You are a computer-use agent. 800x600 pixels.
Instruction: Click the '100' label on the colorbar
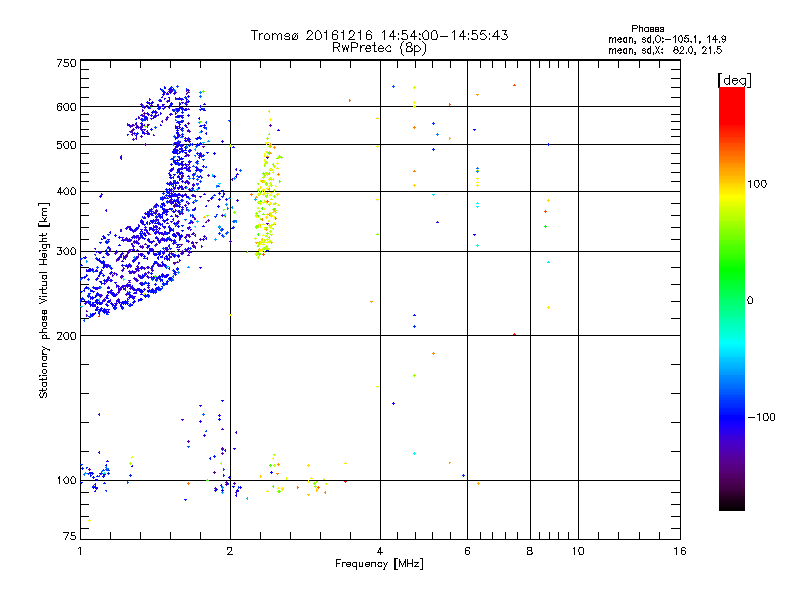pyautogui.click(x=757, y=184)
